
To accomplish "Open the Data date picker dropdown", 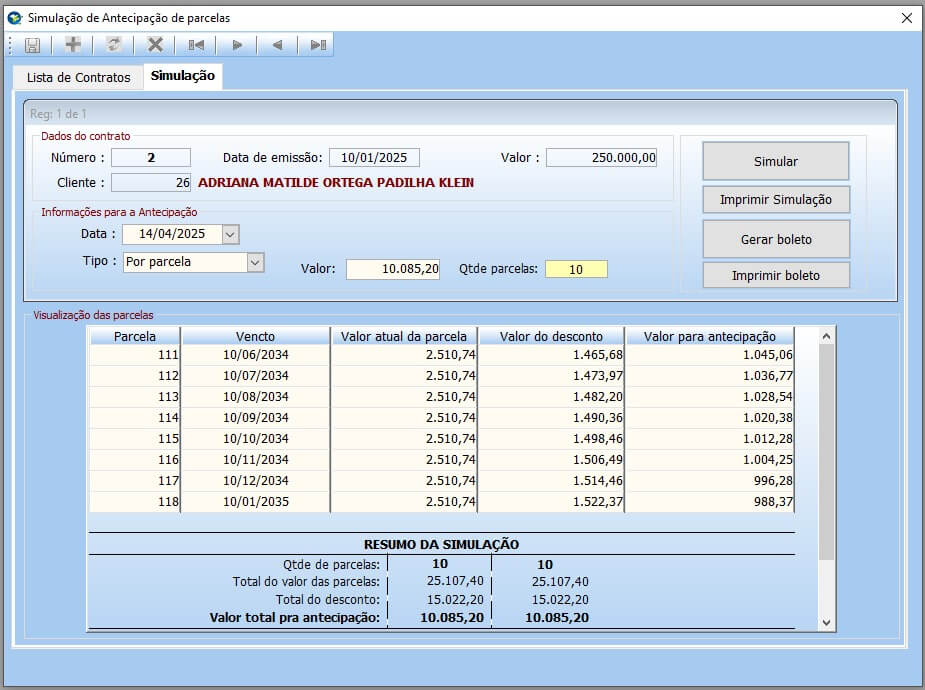I will click(x=230, y=234).
